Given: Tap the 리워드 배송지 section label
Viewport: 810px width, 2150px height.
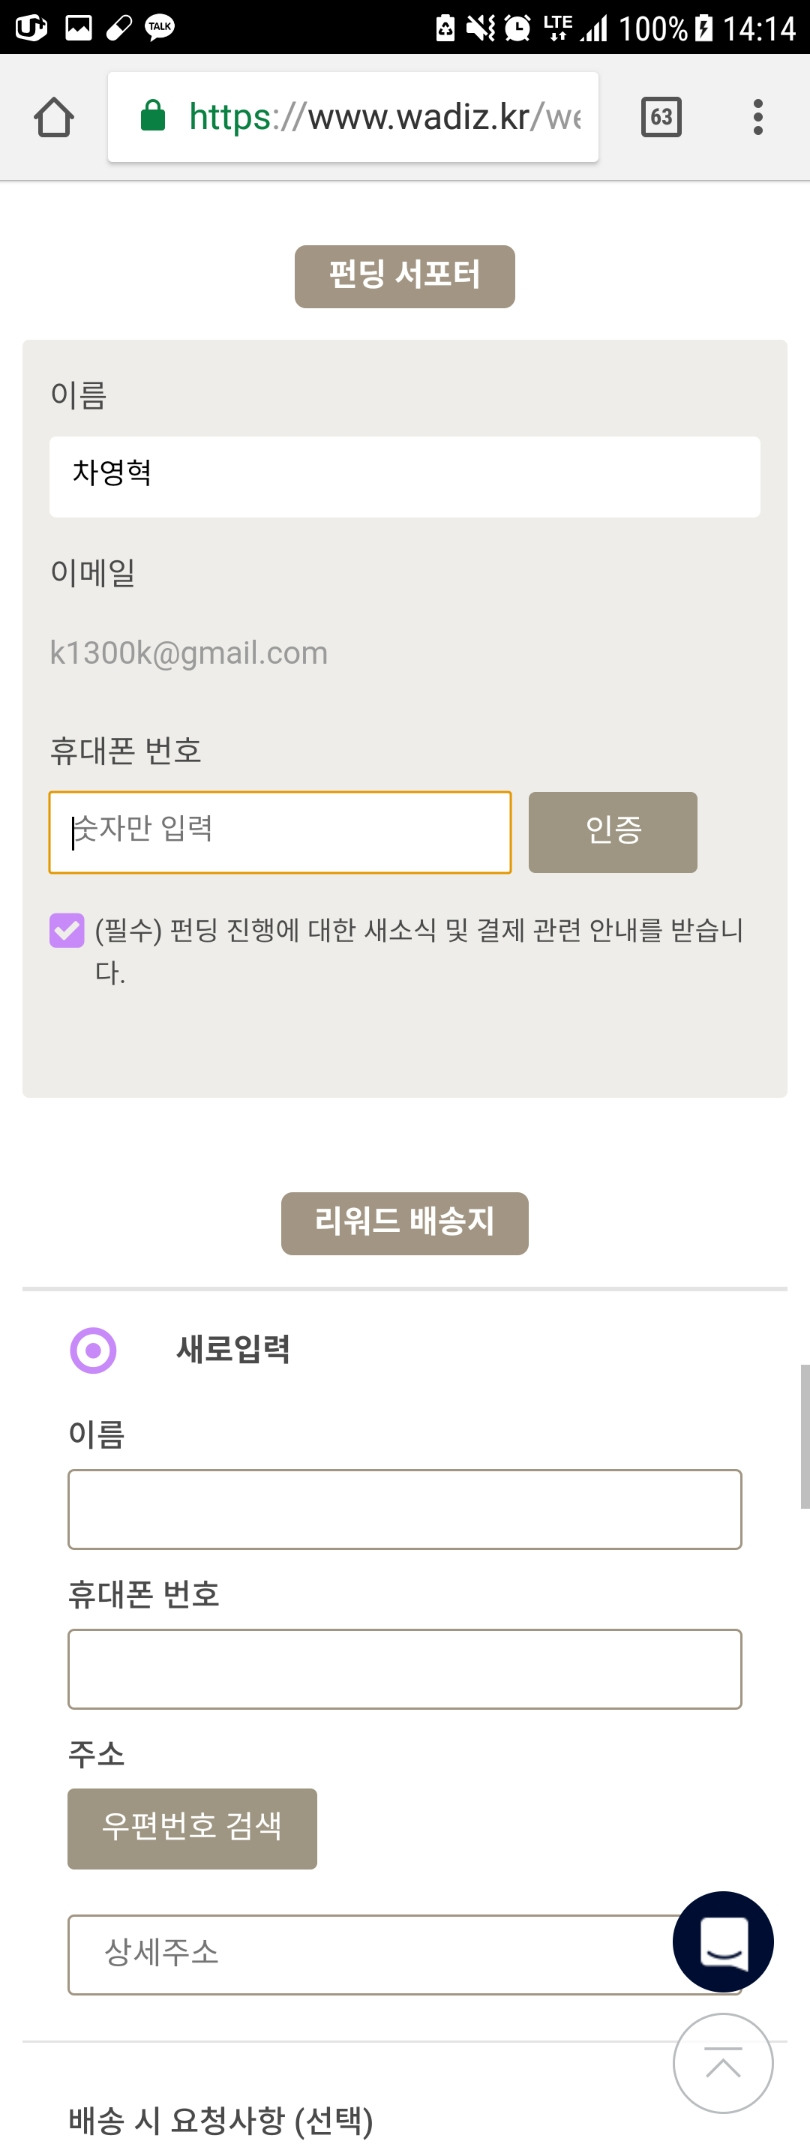Looking at the screenshot, I should pos(405,1223).
